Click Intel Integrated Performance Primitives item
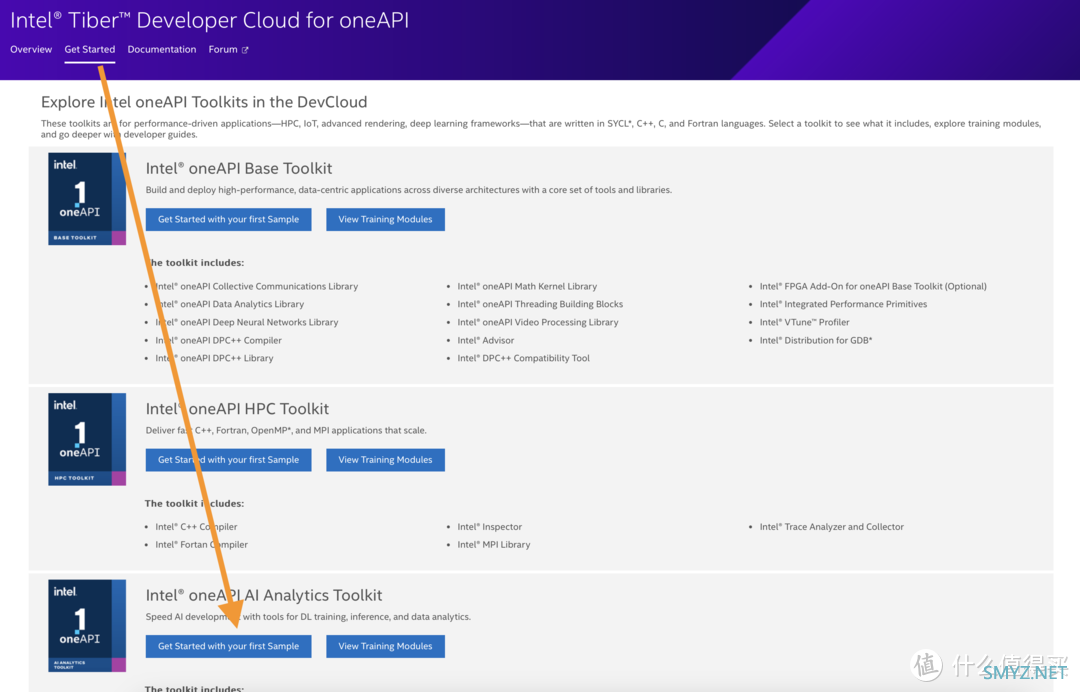The image size is (1080, 692). 843,304
